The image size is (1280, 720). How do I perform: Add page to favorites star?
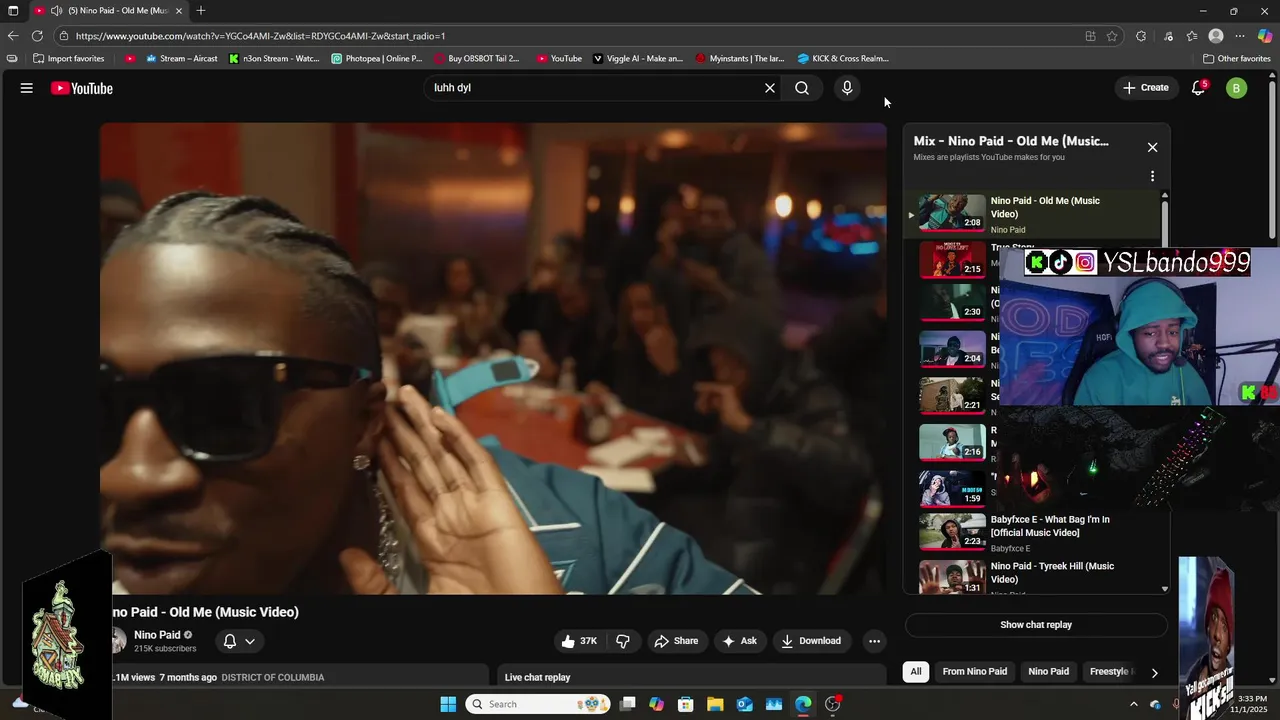[1112, 36]
